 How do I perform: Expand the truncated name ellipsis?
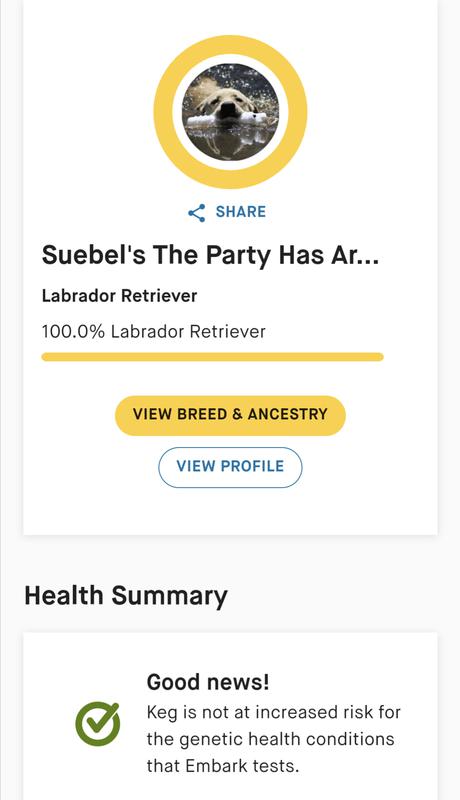(x=367, y=256)
